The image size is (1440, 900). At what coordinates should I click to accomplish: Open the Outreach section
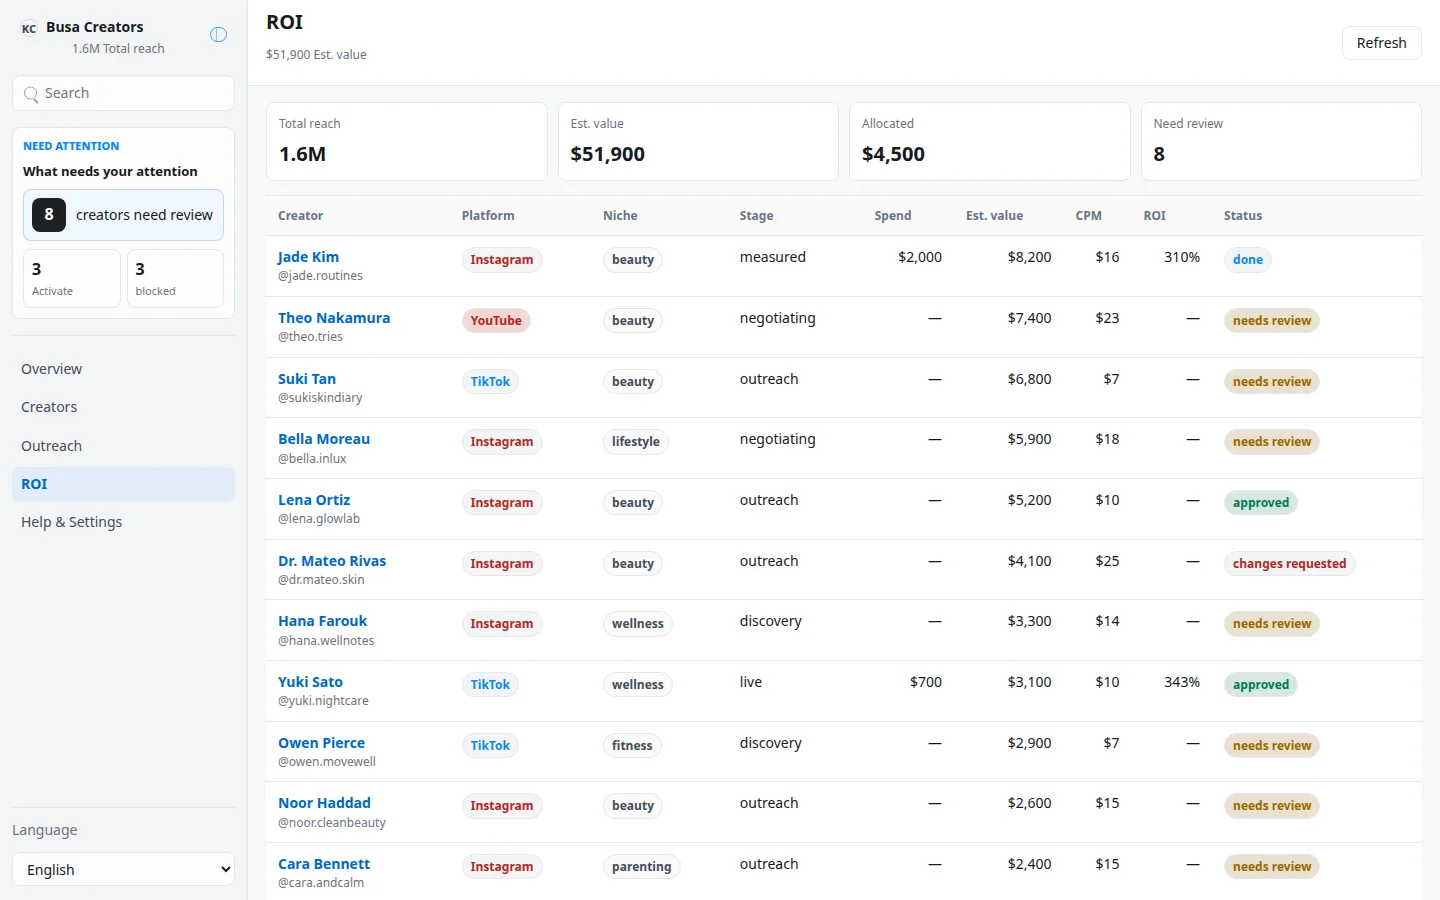(x=123, y=446)
